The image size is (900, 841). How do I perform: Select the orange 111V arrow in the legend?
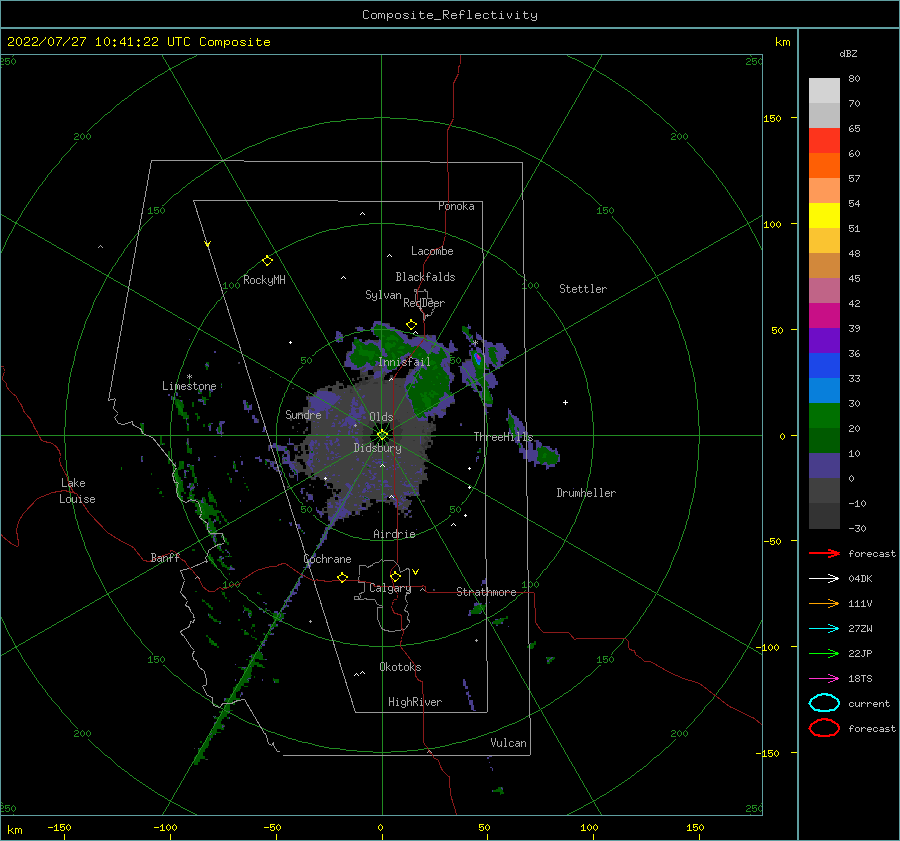(824, 603)
